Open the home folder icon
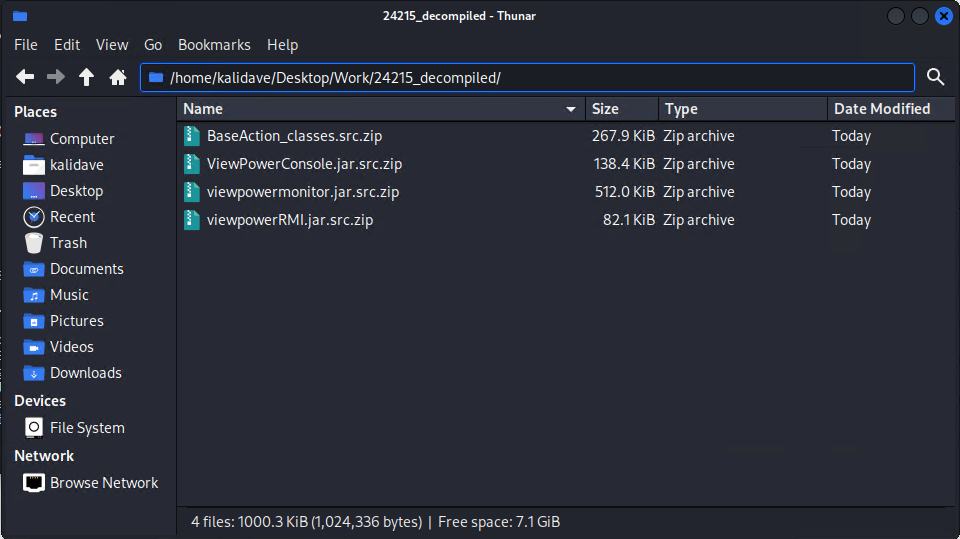Image resolution: width=960 pixels, height=539 pixels. click(x=118, y=77)
